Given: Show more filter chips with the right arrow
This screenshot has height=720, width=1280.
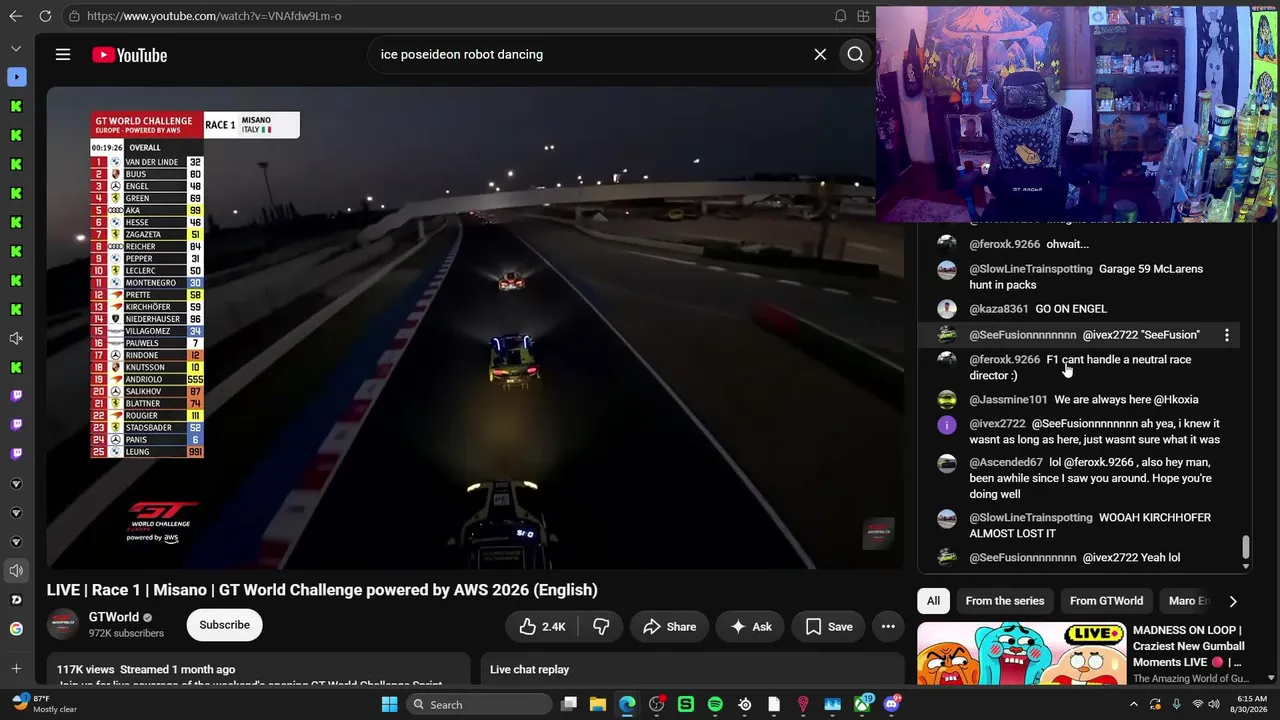Looking at the screenshot, I should pos(1232,601).
